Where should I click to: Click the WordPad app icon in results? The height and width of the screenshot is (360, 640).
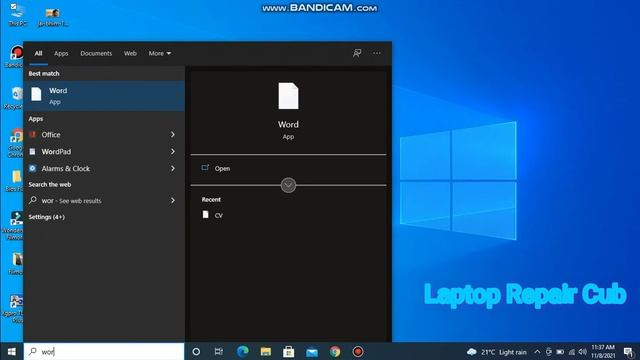(x=32, y=151)
